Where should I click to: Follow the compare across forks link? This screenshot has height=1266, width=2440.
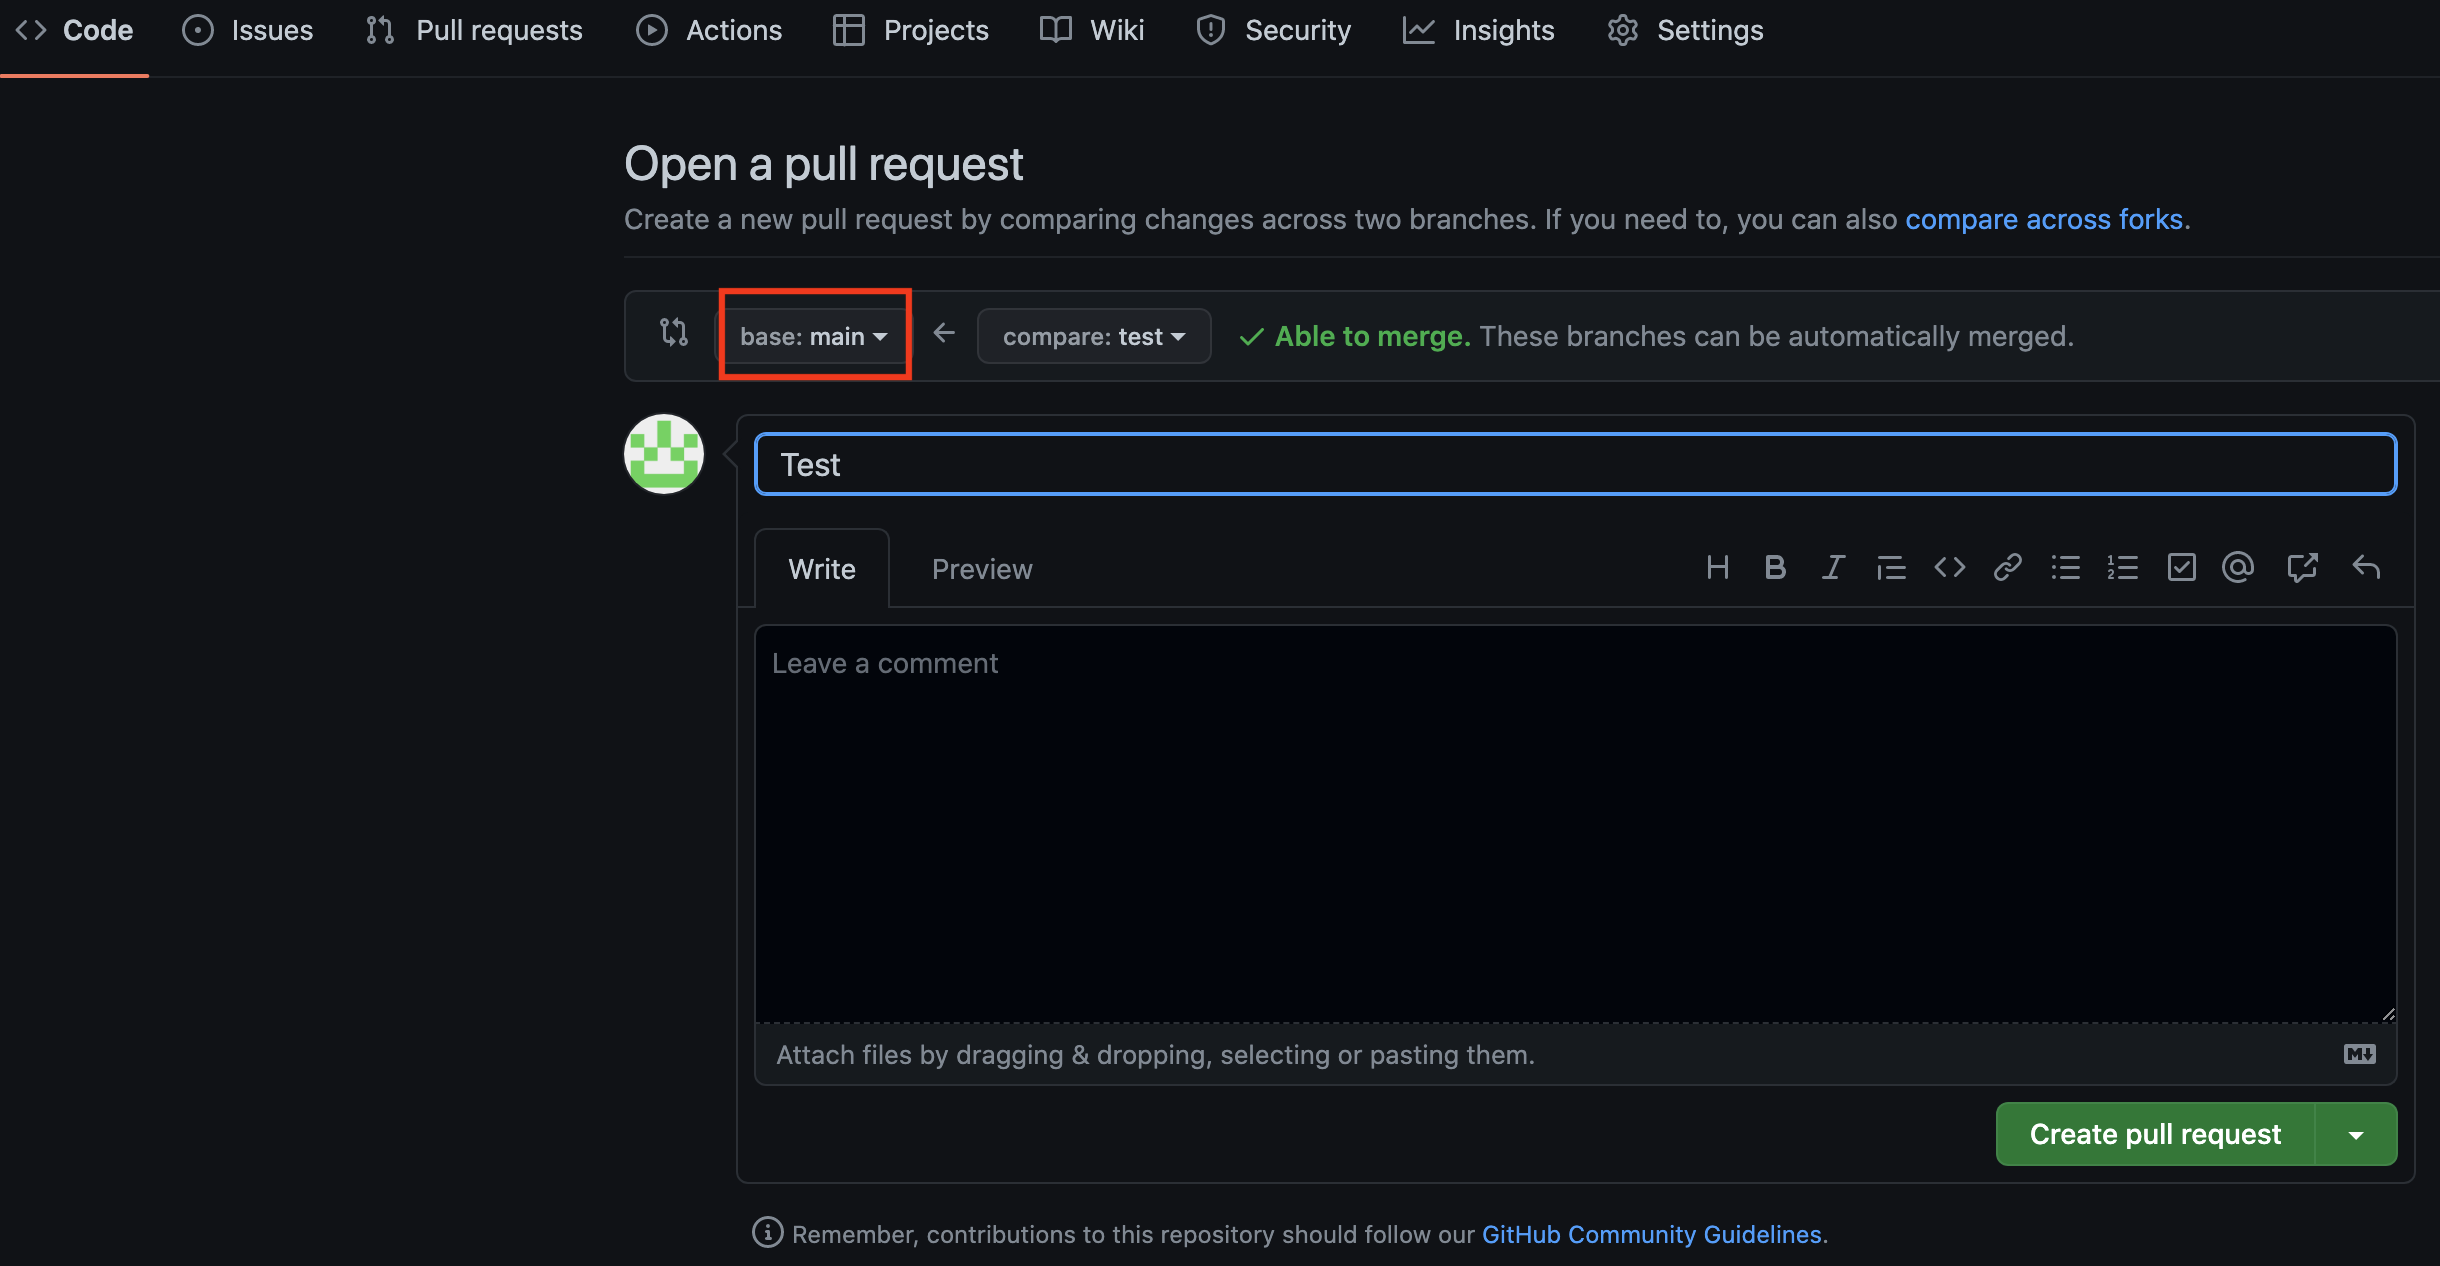tap(2043, 219)
